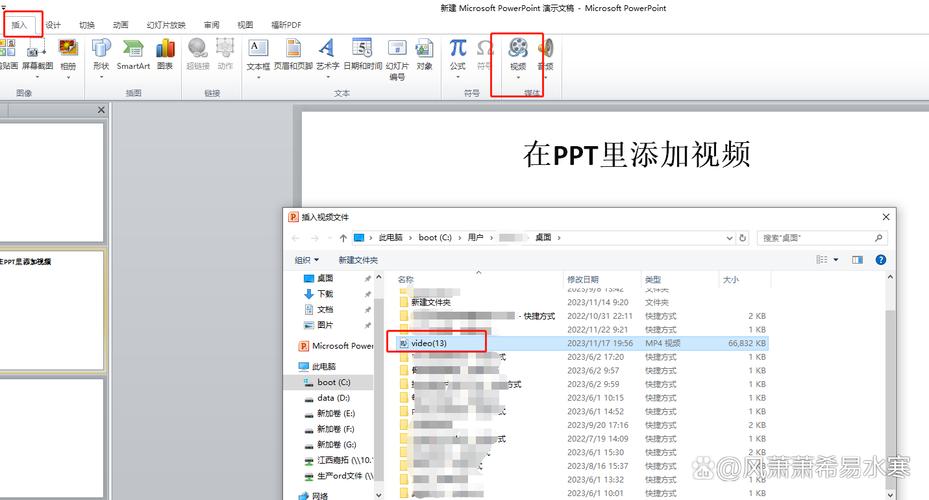The height and width of the screenshot is (500, 929).
Task: Toggle the preview pane in dialog
Action: pos(857,259)
